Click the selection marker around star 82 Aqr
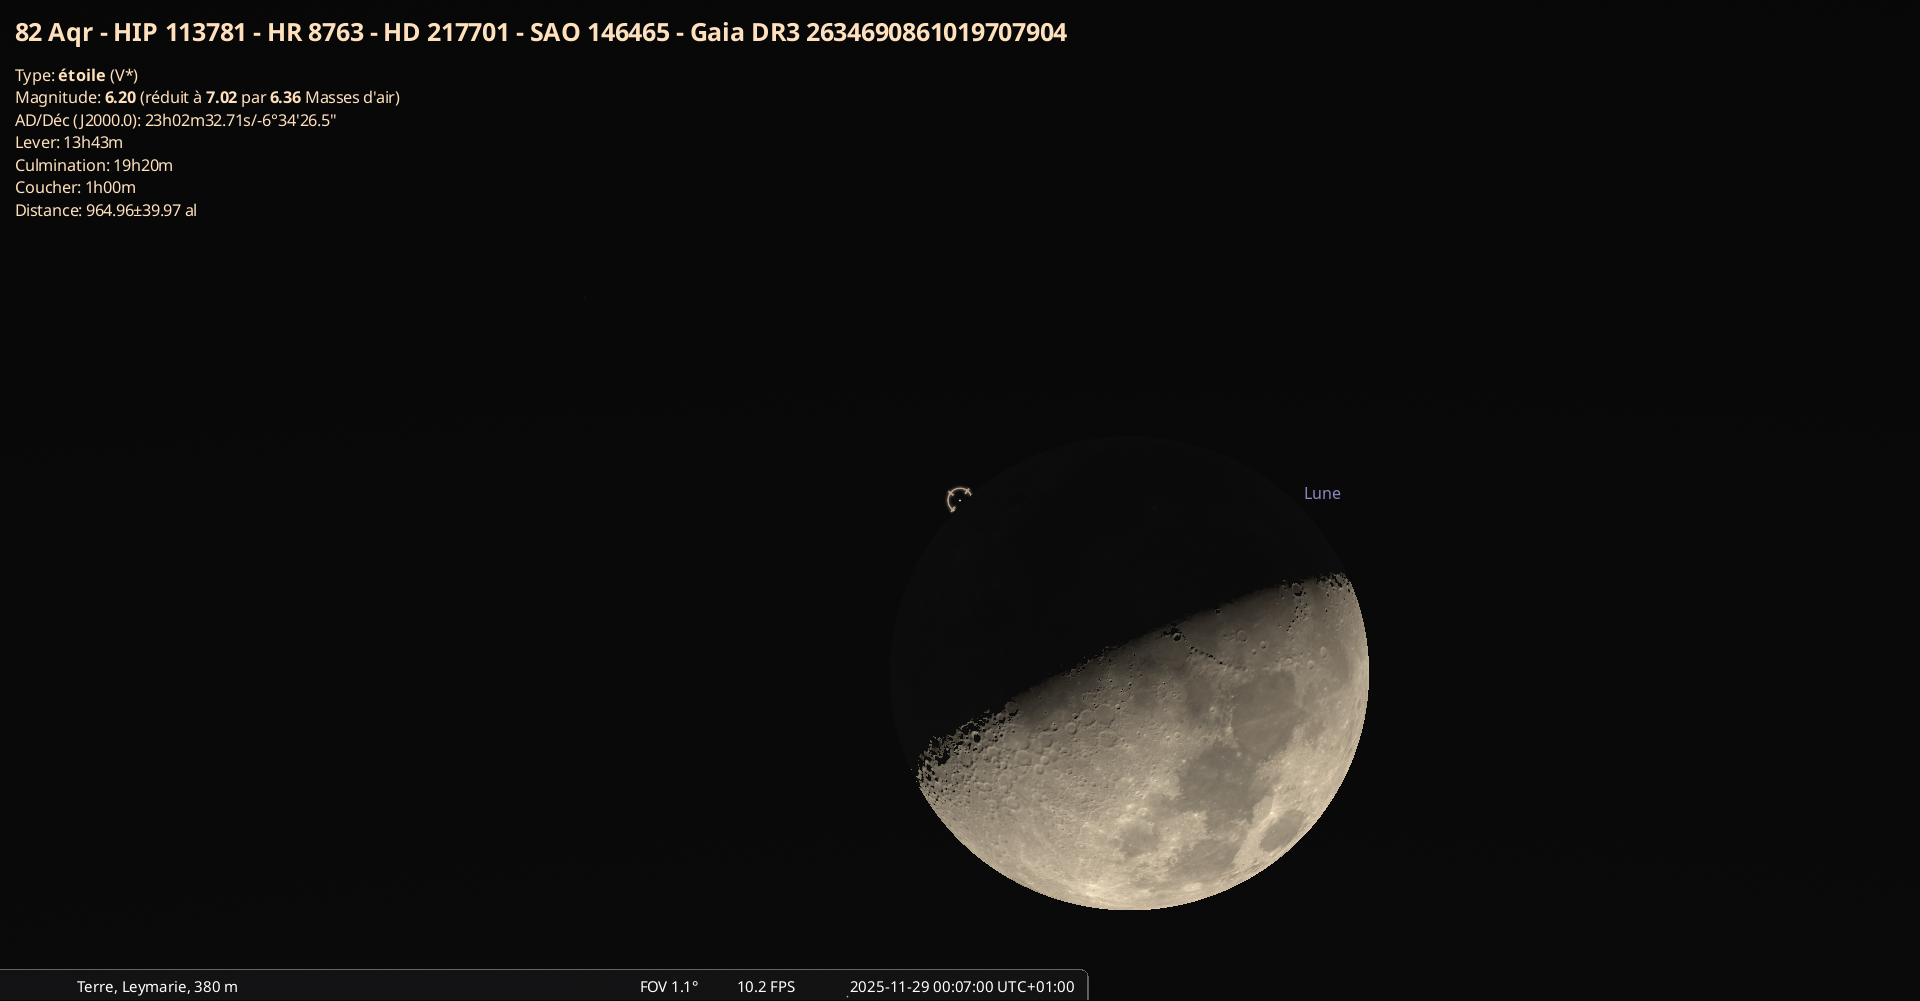The image size is (1920, 1001). (959, 498)
